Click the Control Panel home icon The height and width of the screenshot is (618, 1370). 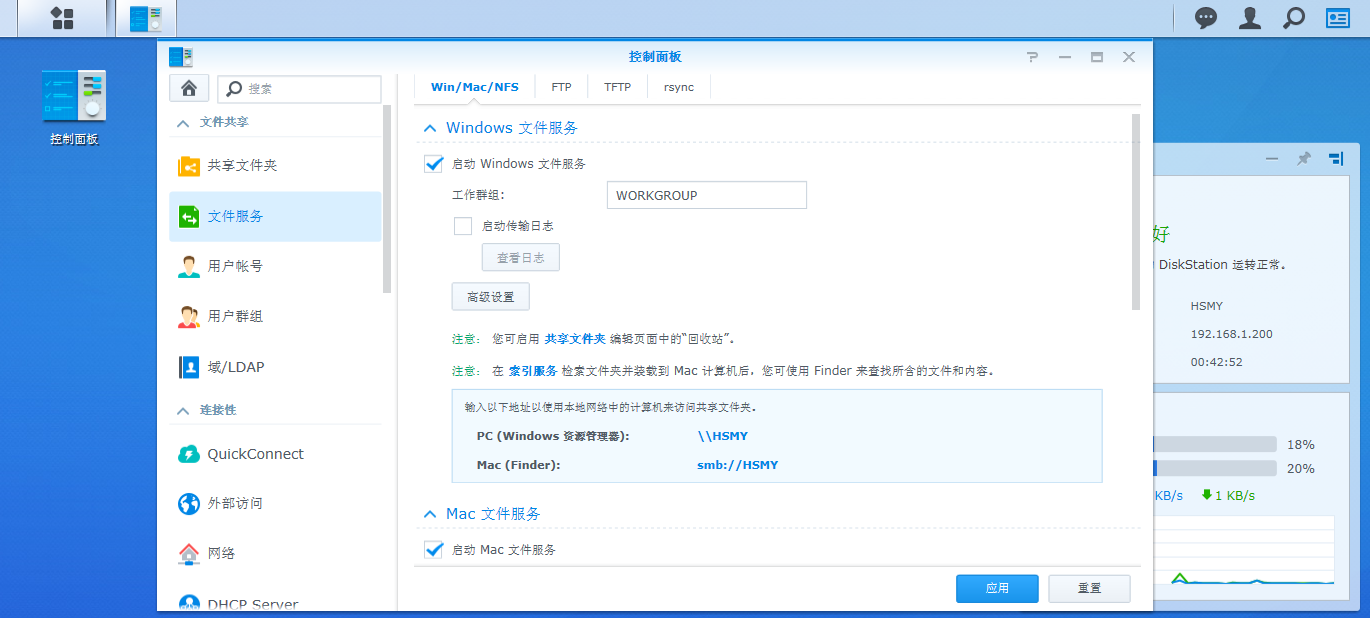[189, 88]
